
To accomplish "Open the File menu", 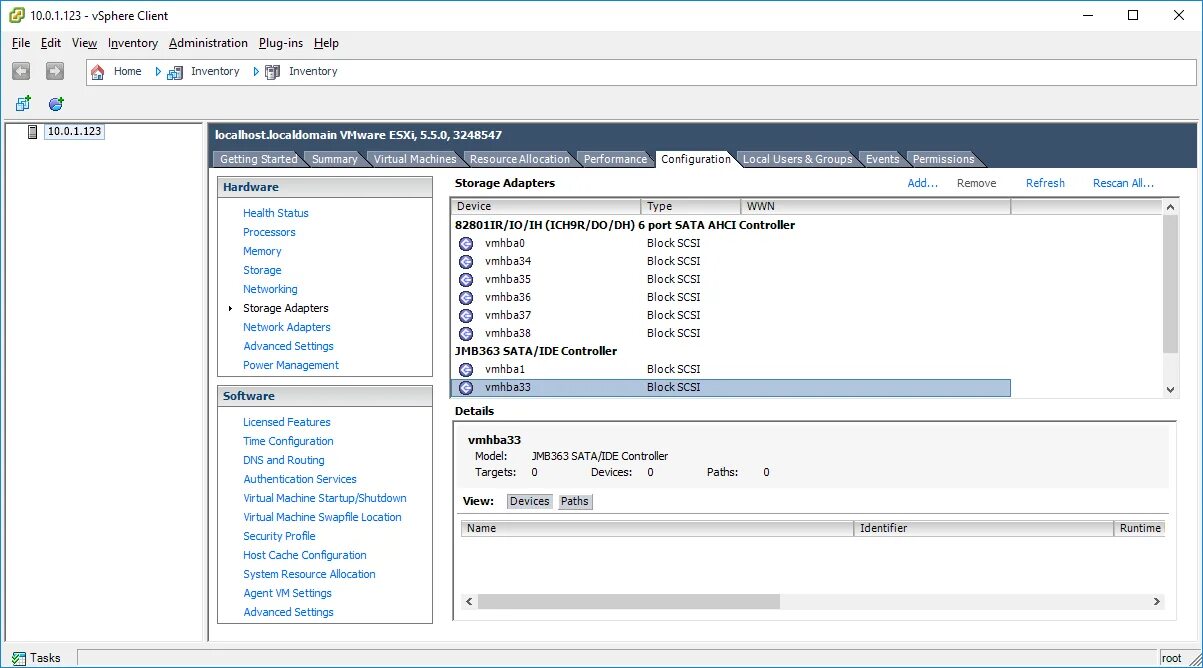I will click(21, 43).
